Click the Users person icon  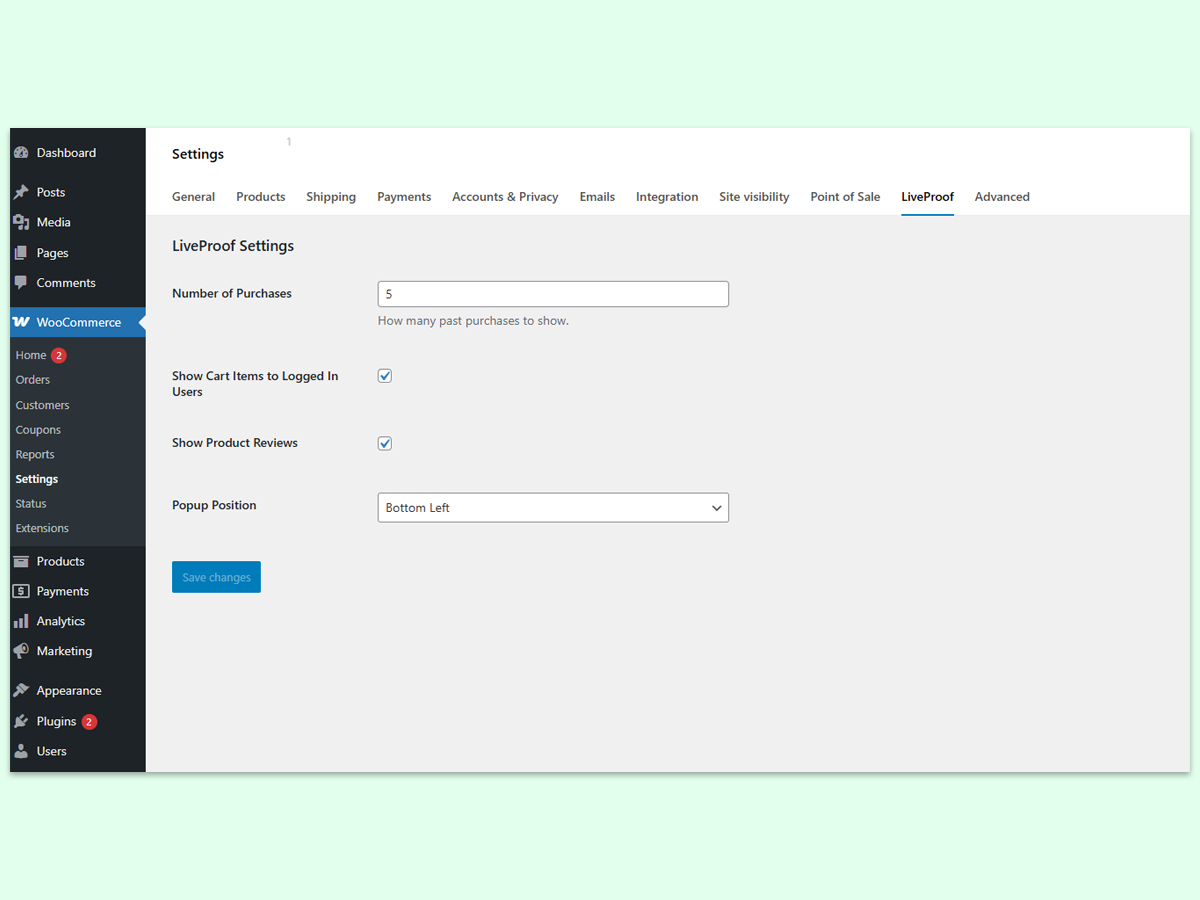[21, 751]
